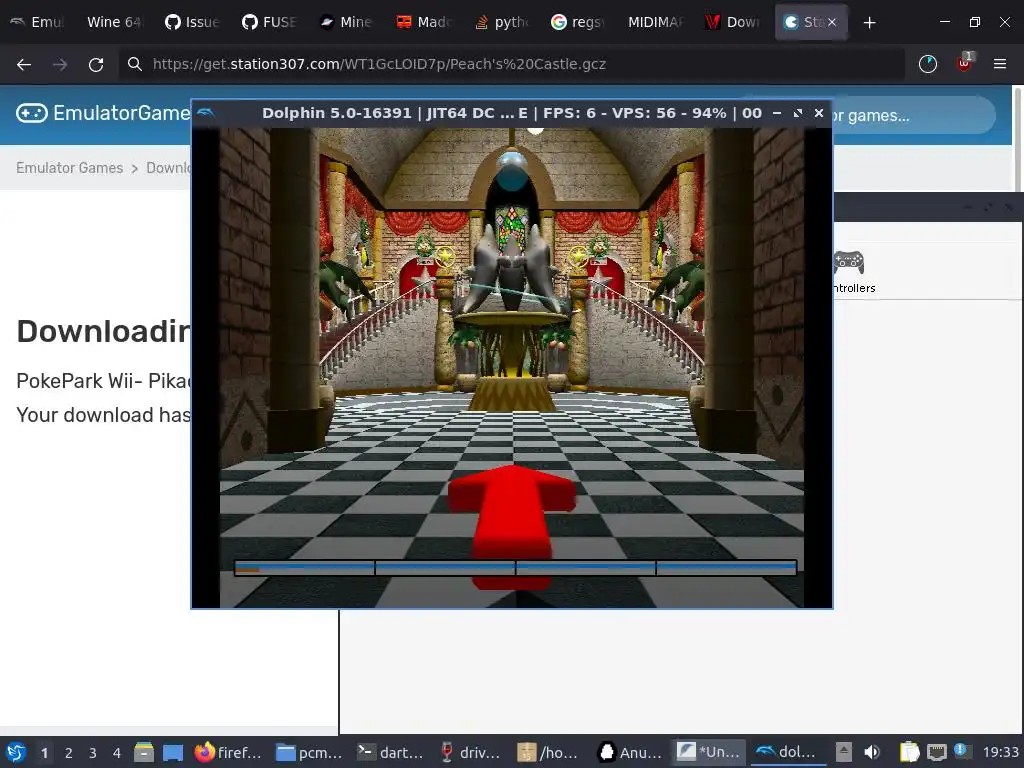Switch to workspace 4
1024x768 pixels.
click(x=117, y=753)
